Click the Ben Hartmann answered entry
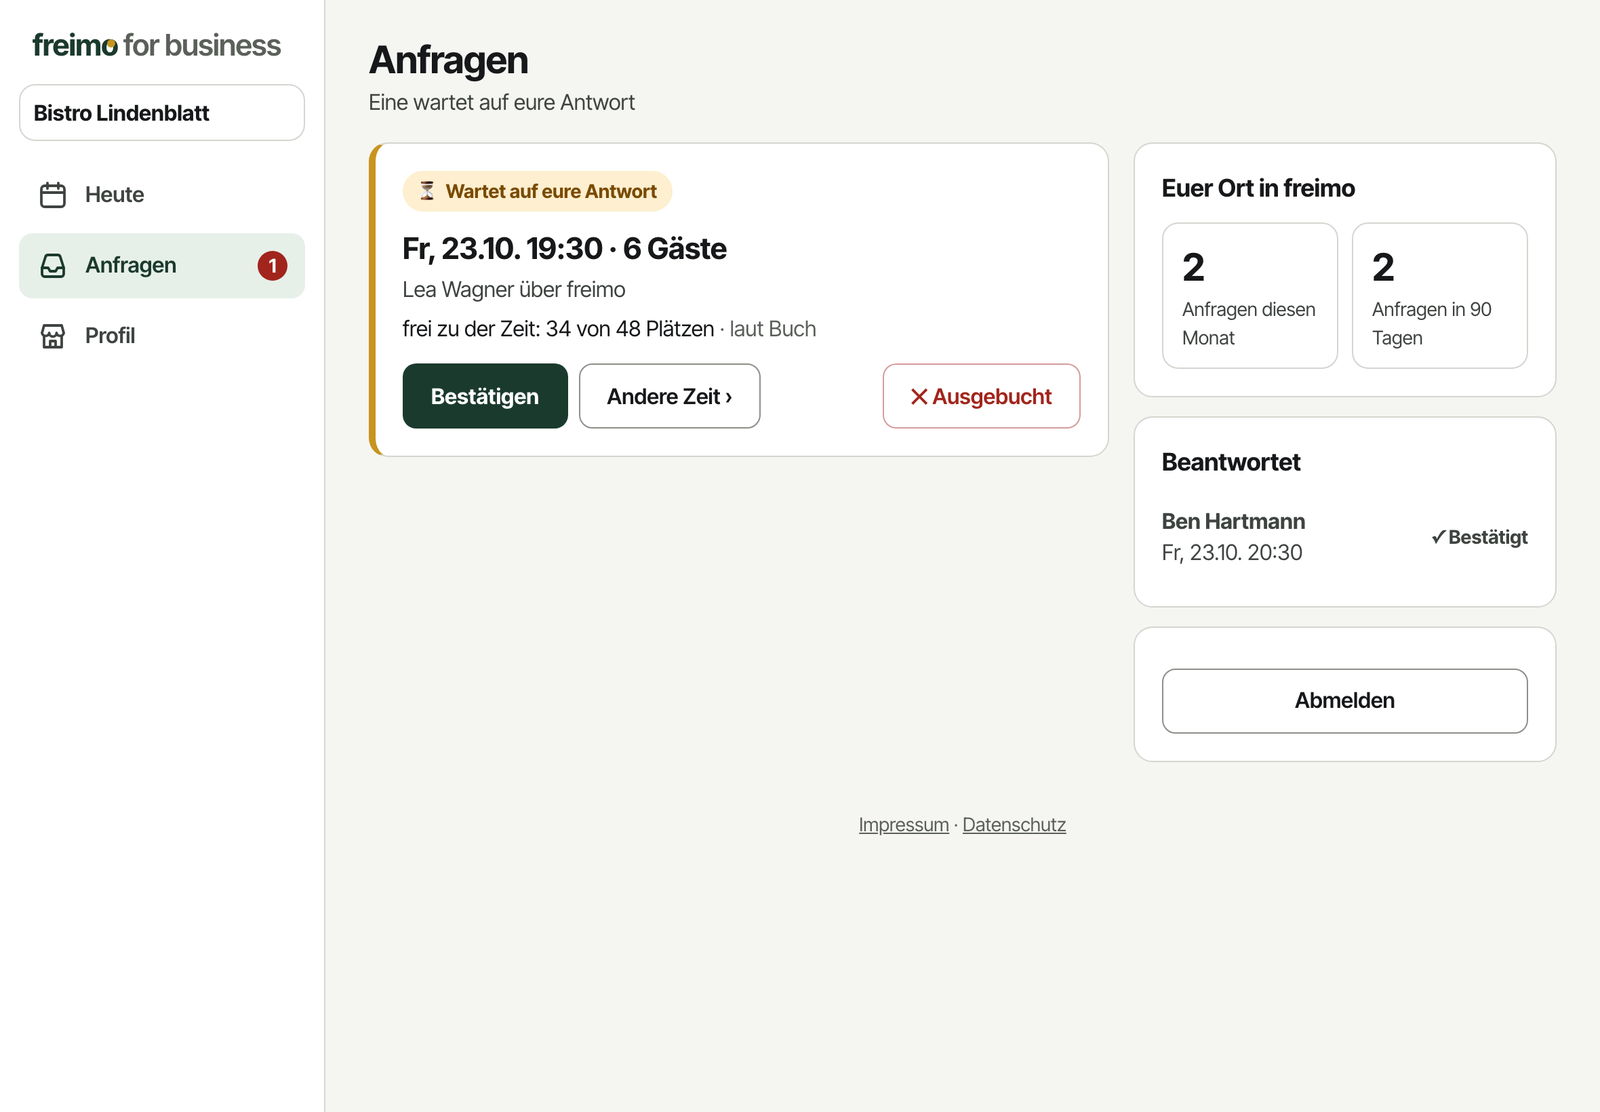 point(1345,537)
